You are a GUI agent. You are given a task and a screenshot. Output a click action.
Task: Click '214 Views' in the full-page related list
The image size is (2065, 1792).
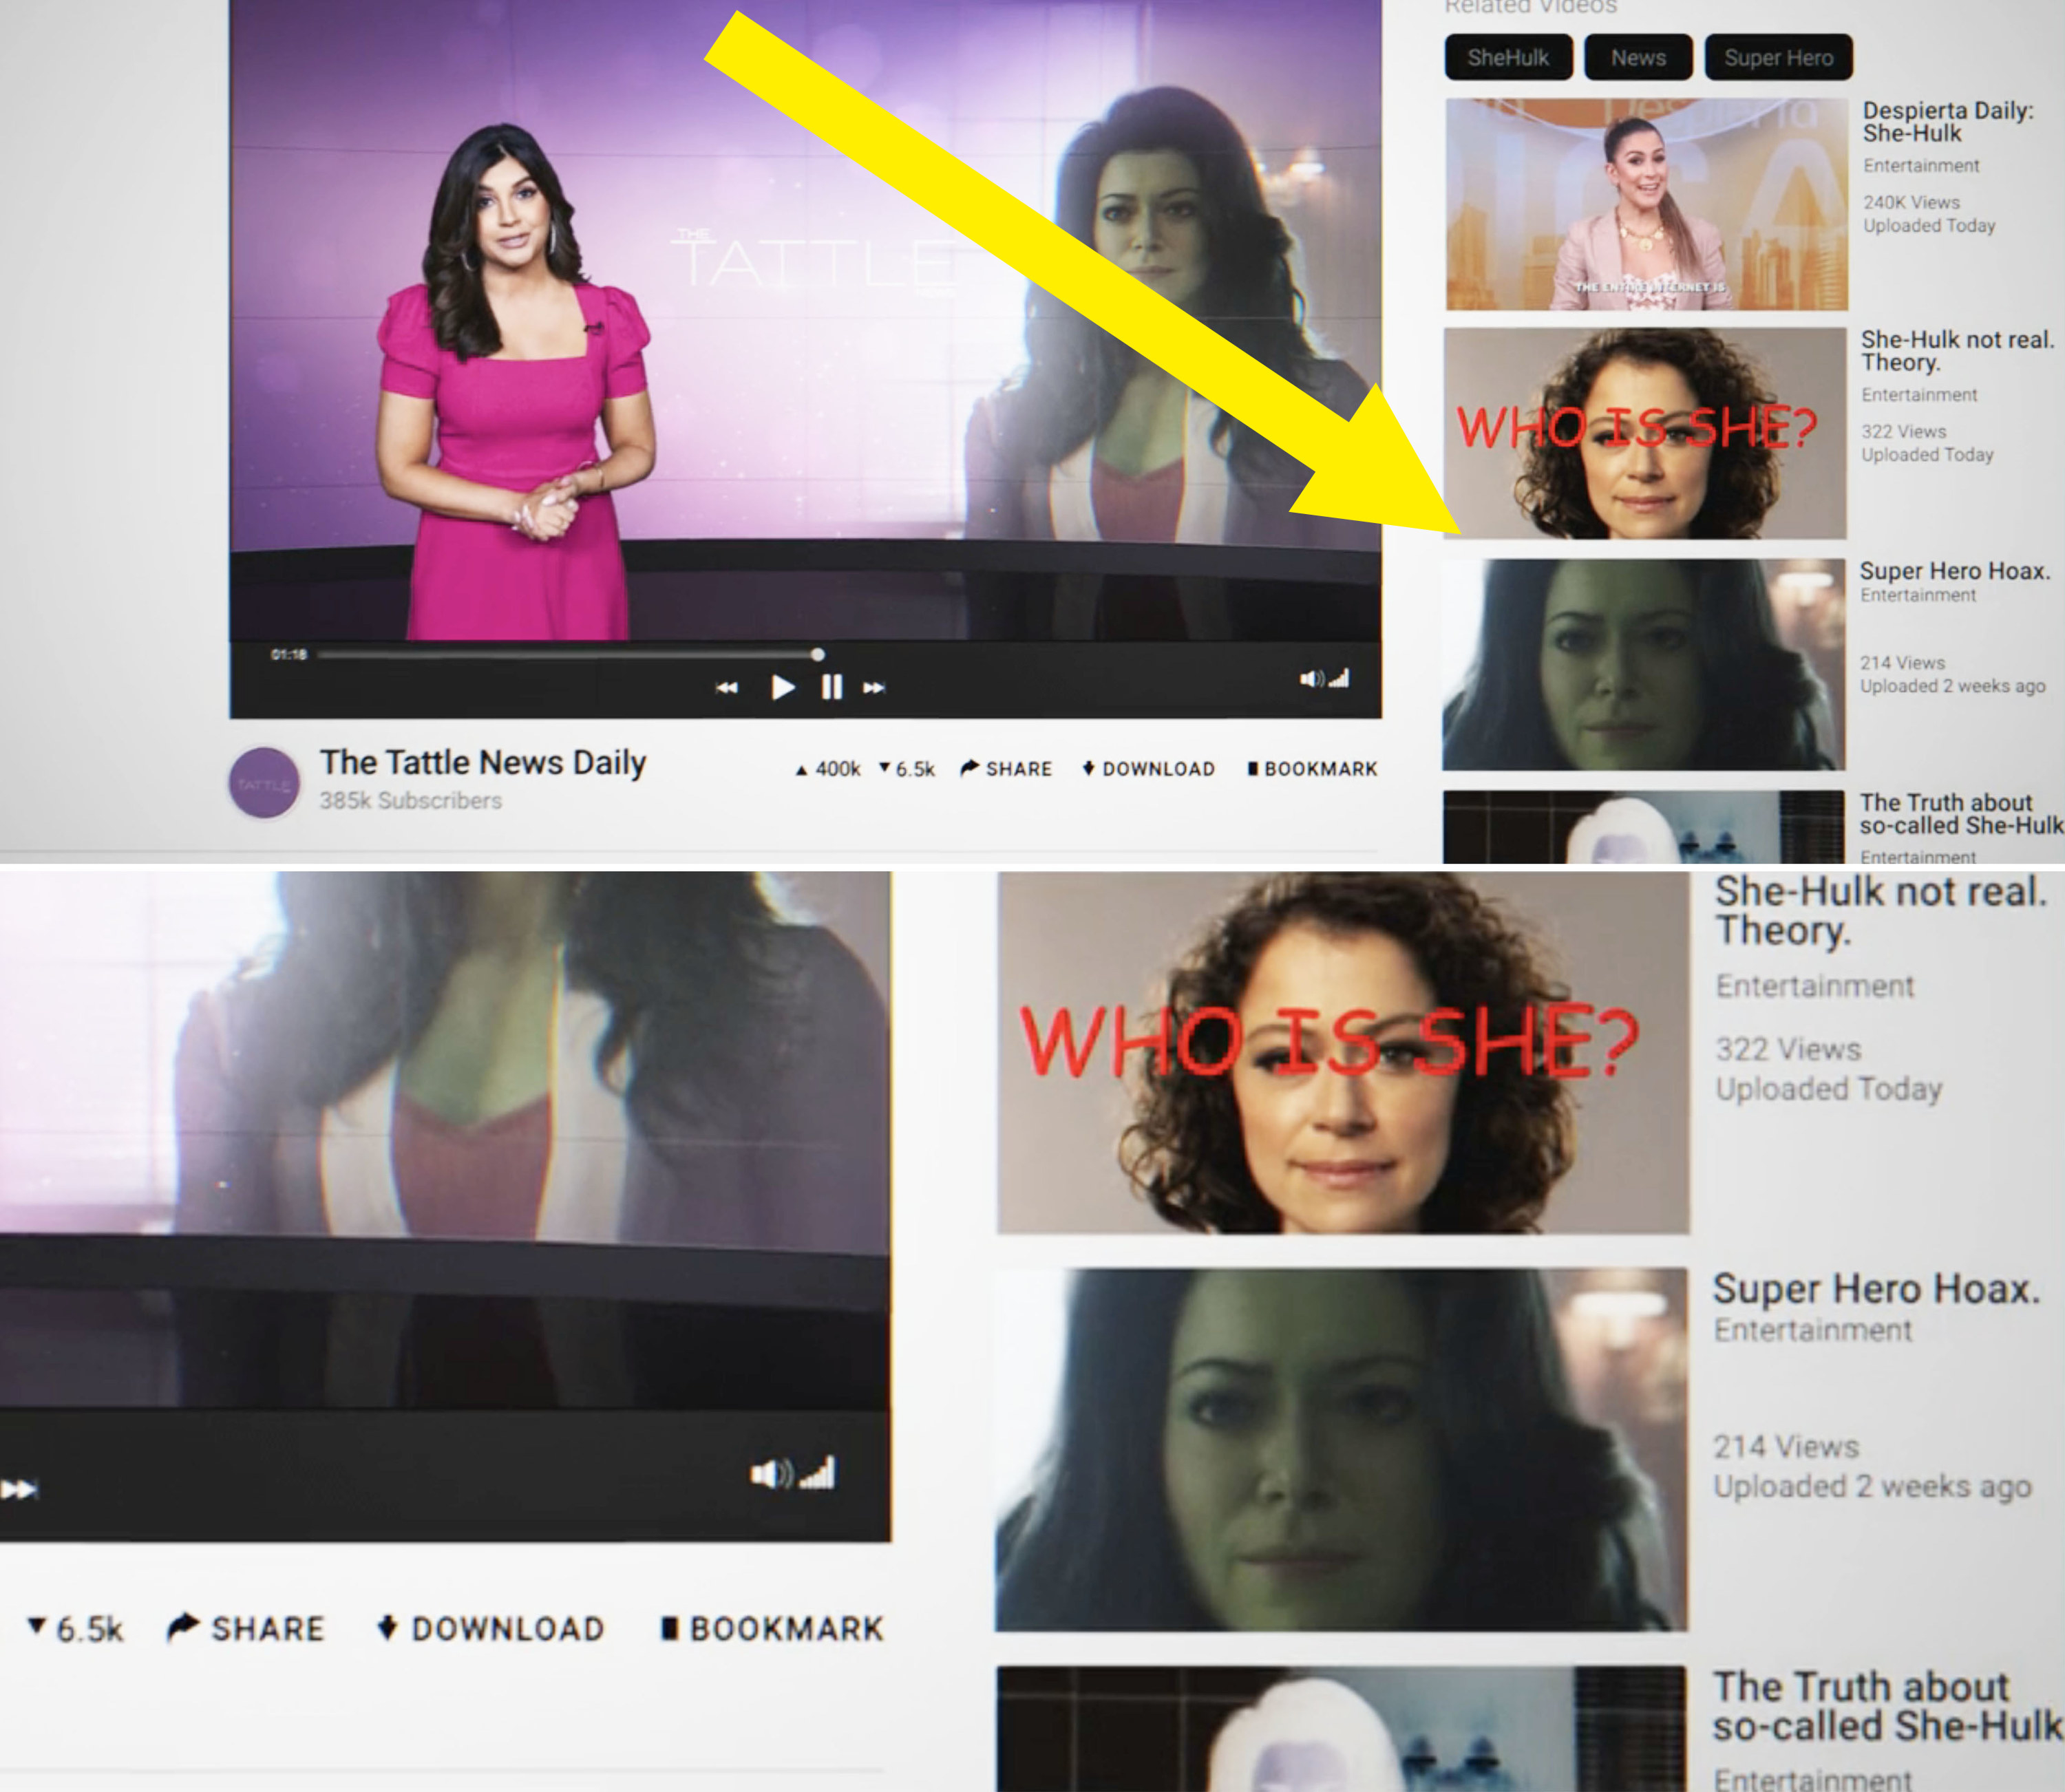pos(1902,663)
